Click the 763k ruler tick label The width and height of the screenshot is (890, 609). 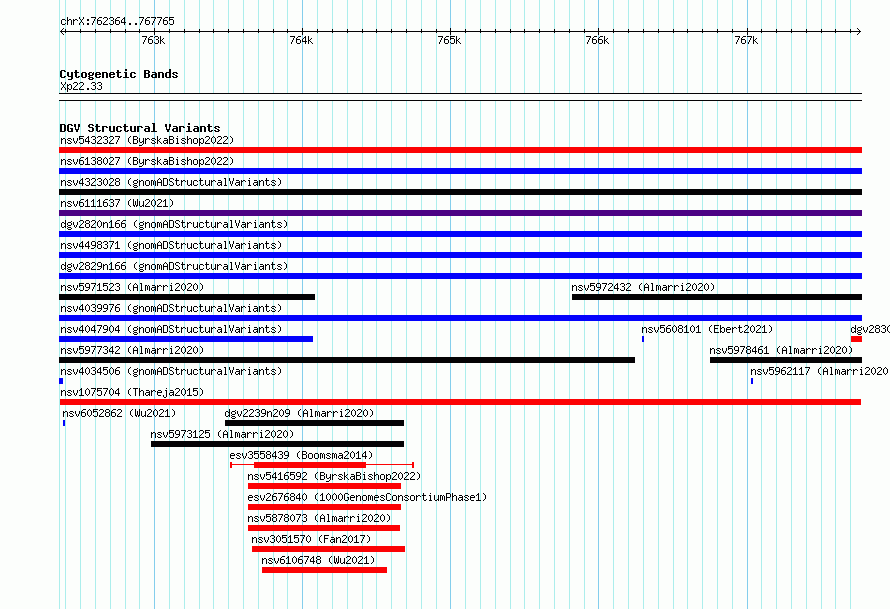pos(153,40)
